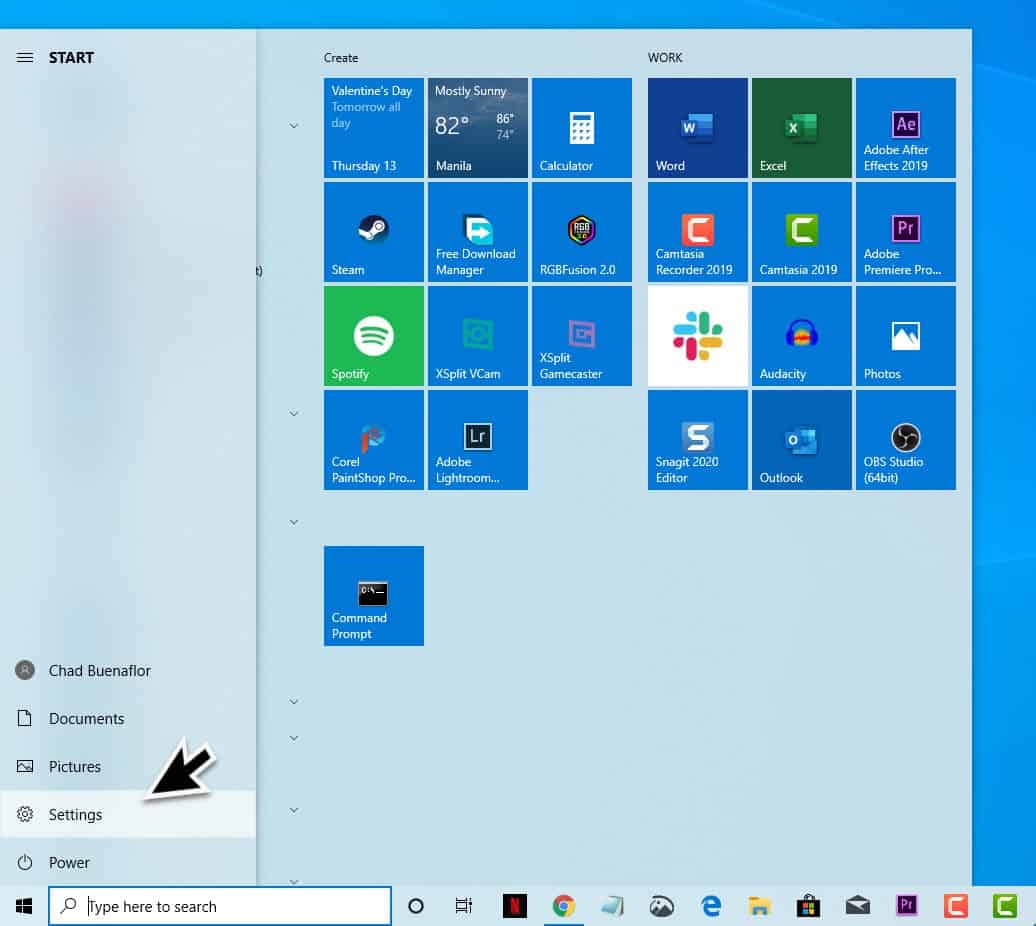Open the Slack tile

[697, 336]
